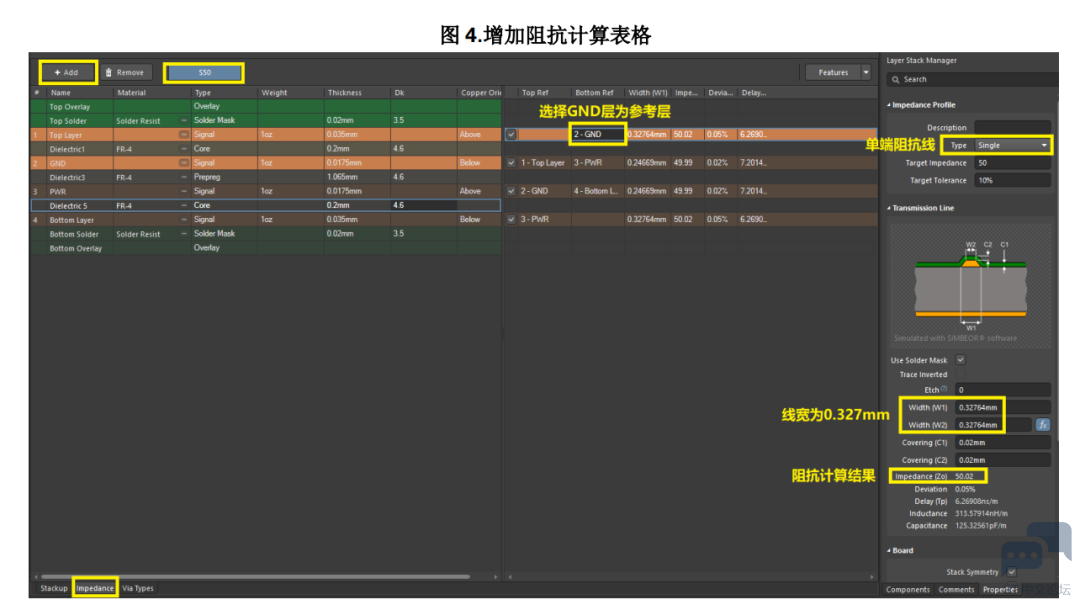Switch to the Impedance tab

tap(94, 588)
